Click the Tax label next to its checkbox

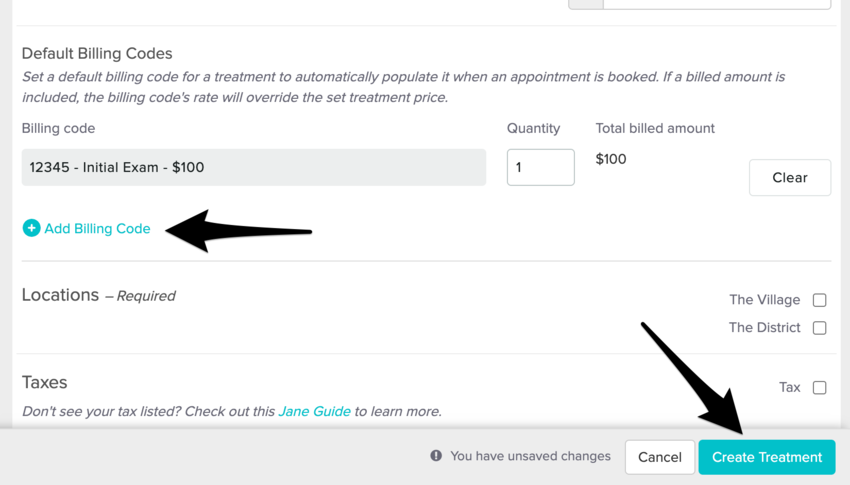[x=790, y=388]
